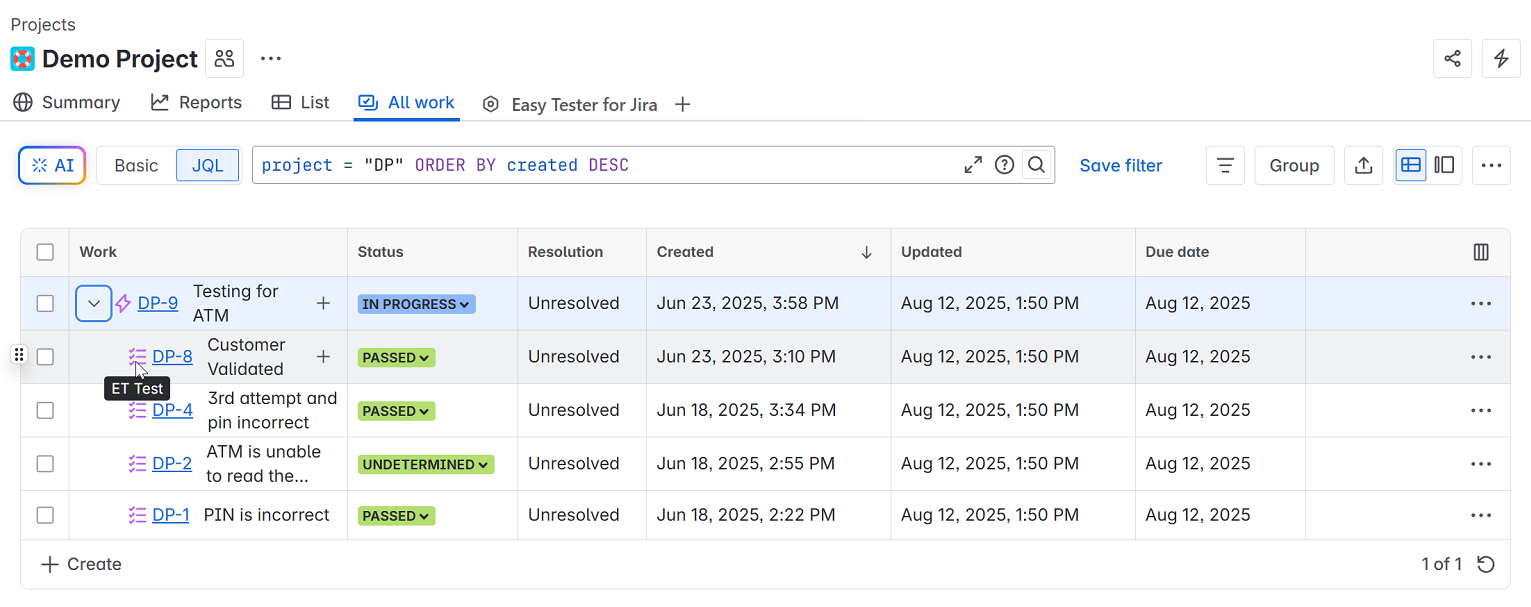Click the add people icon beside Demo Project
The image size is (1531, 607).
tap(224, 58)
